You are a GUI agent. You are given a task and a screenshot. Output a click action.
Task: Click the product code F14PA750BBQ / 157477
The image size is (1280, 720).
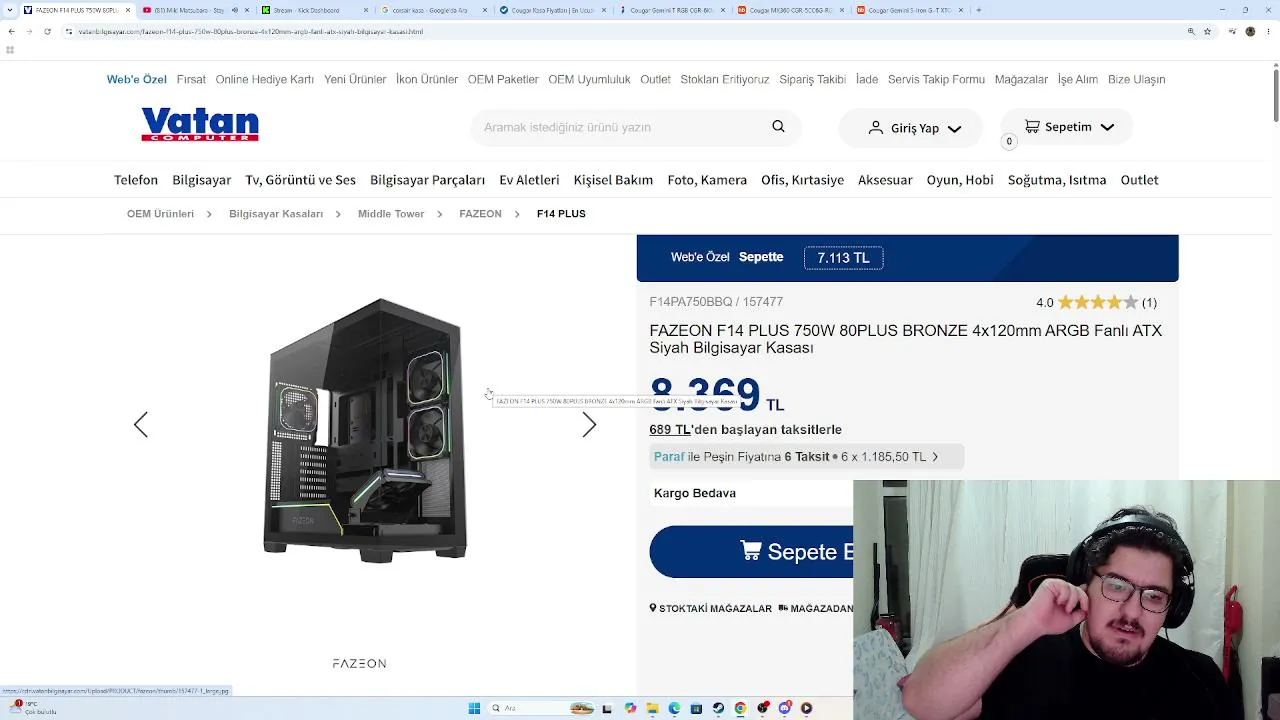click(x=716, y=302)
